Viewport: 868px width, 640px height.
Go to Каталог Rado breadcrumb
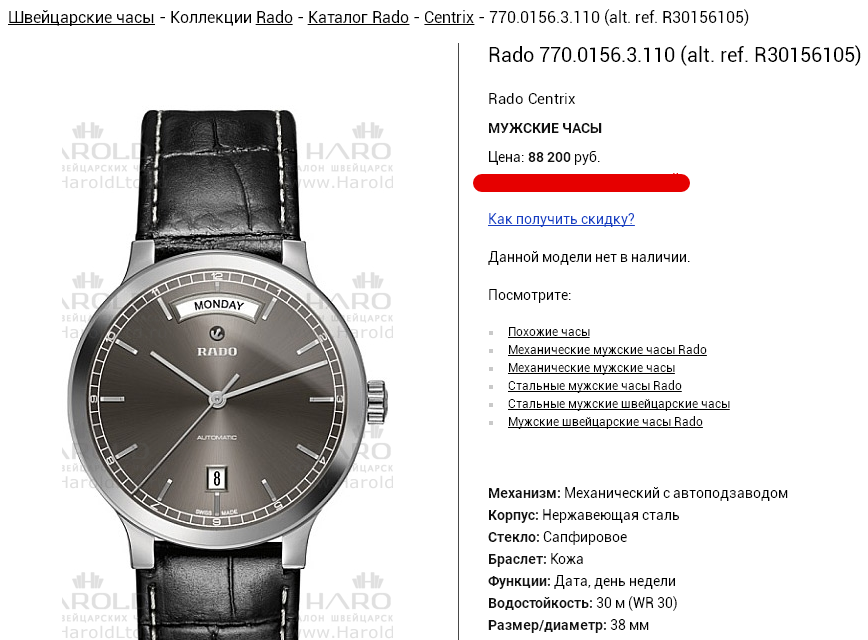click(358, 17)
